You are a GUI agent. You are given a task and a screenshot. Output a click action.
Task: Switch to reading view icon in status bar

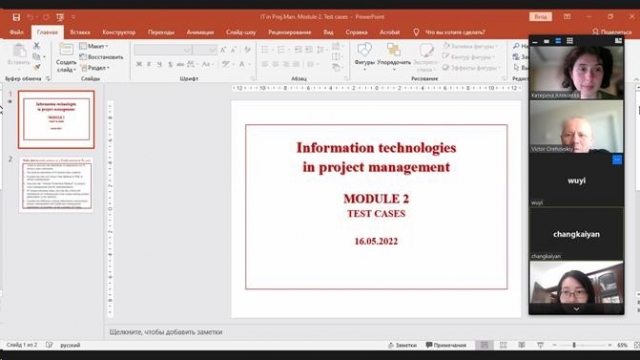point(522,345)
